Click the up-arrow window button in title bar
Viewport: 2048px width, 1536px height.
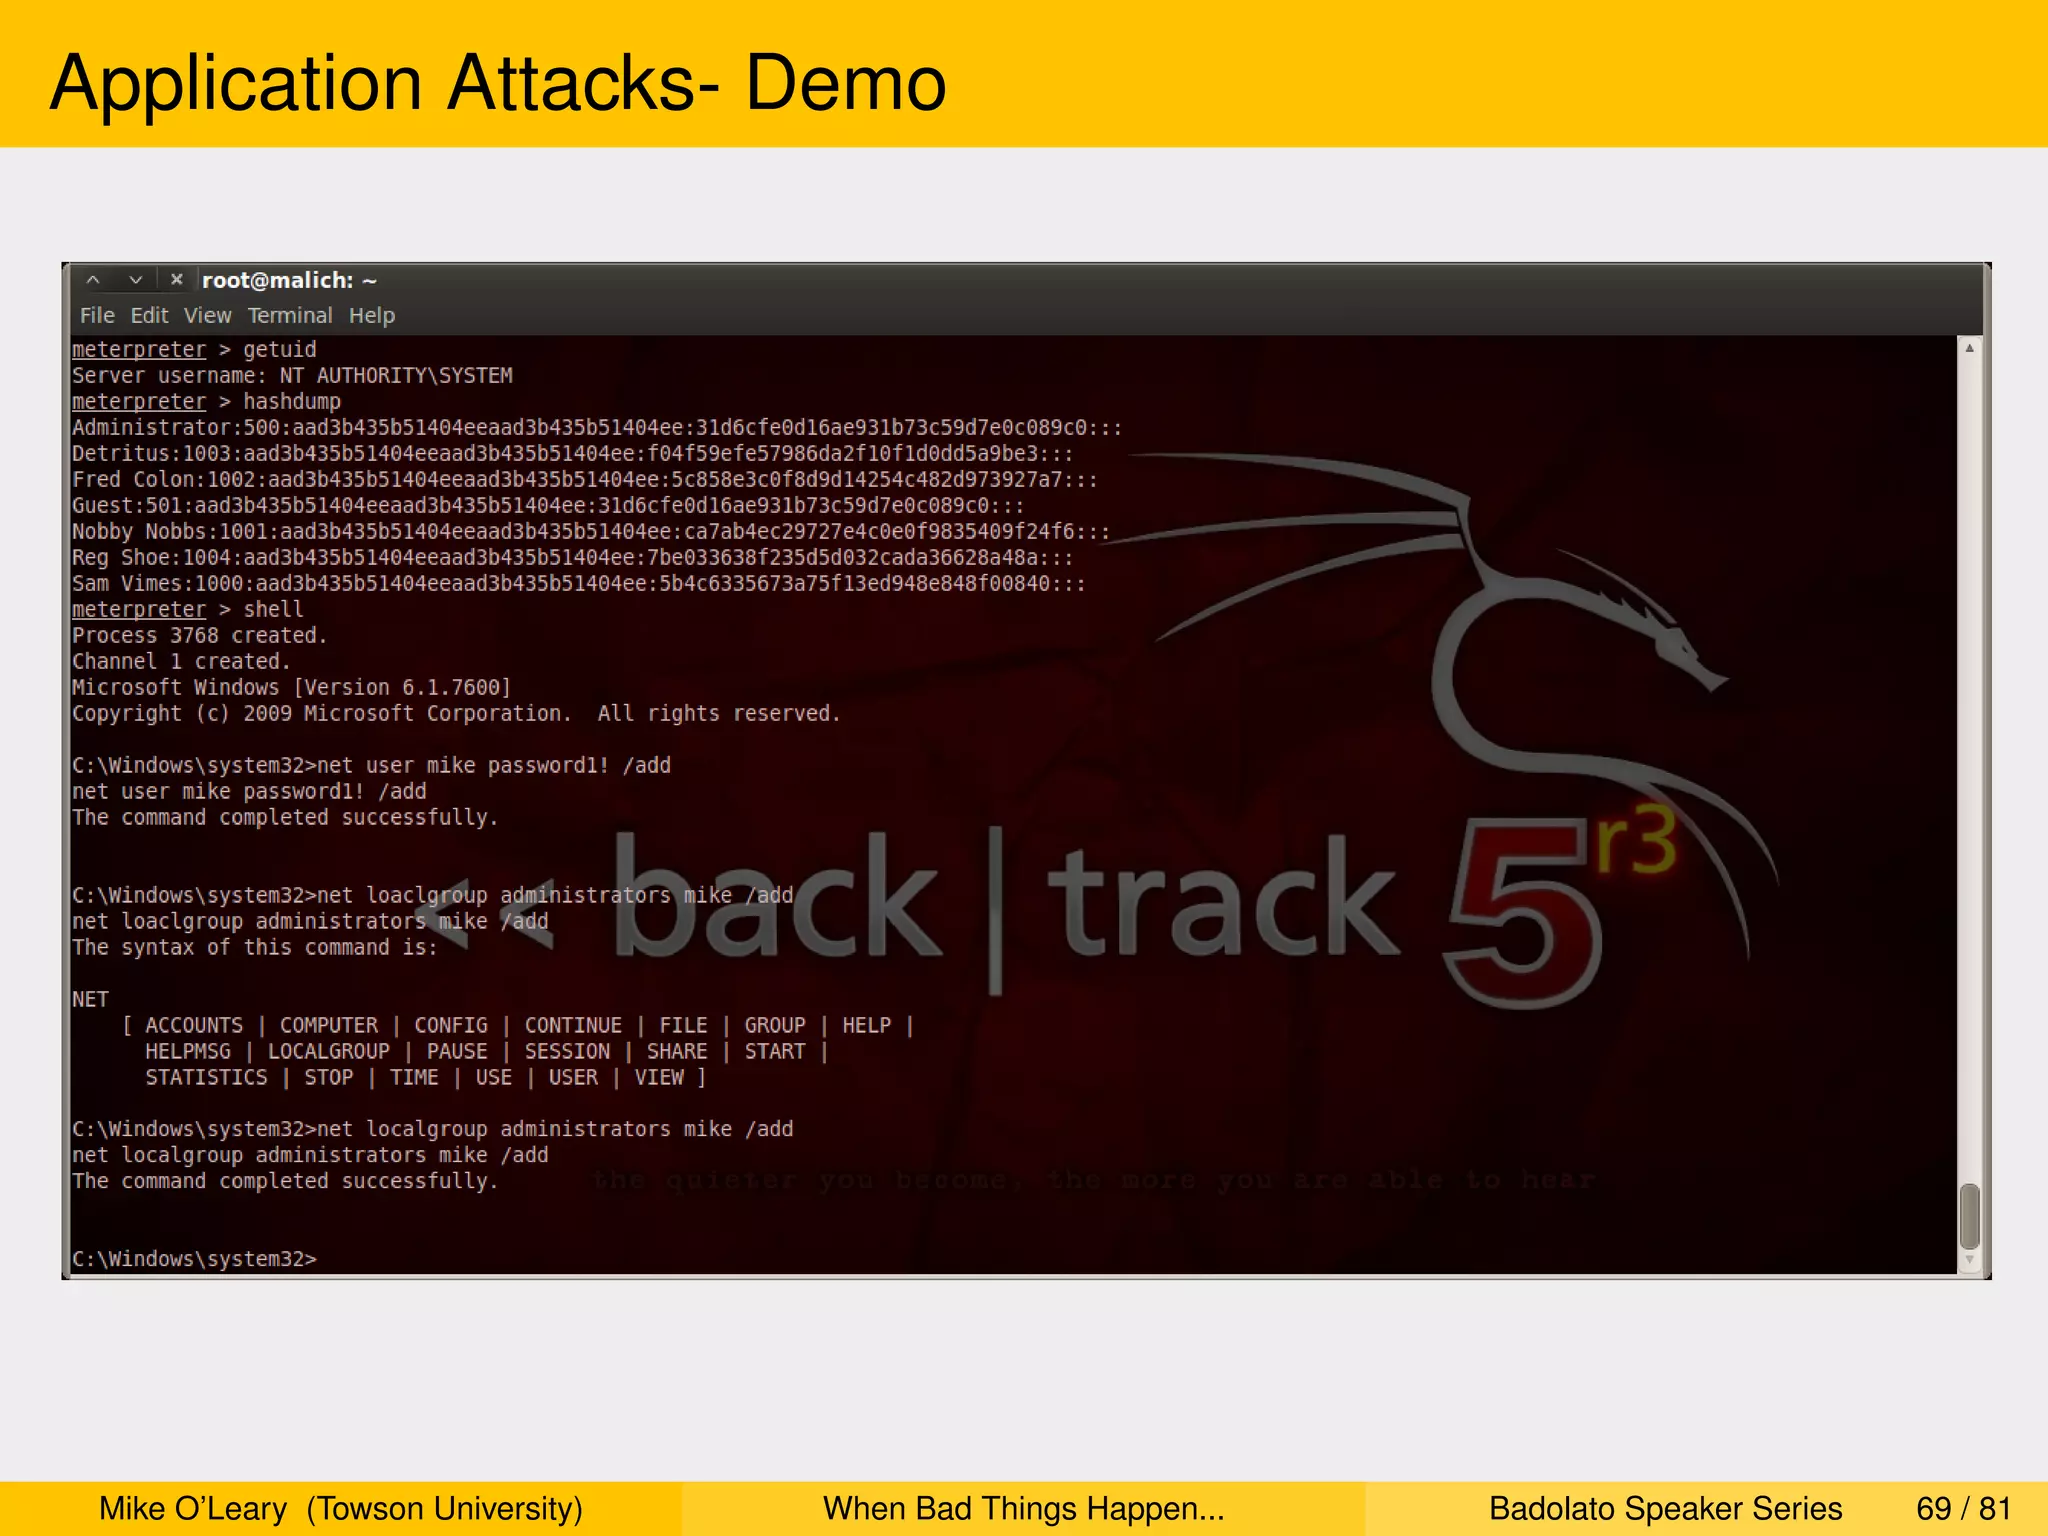tap(93, 280)
